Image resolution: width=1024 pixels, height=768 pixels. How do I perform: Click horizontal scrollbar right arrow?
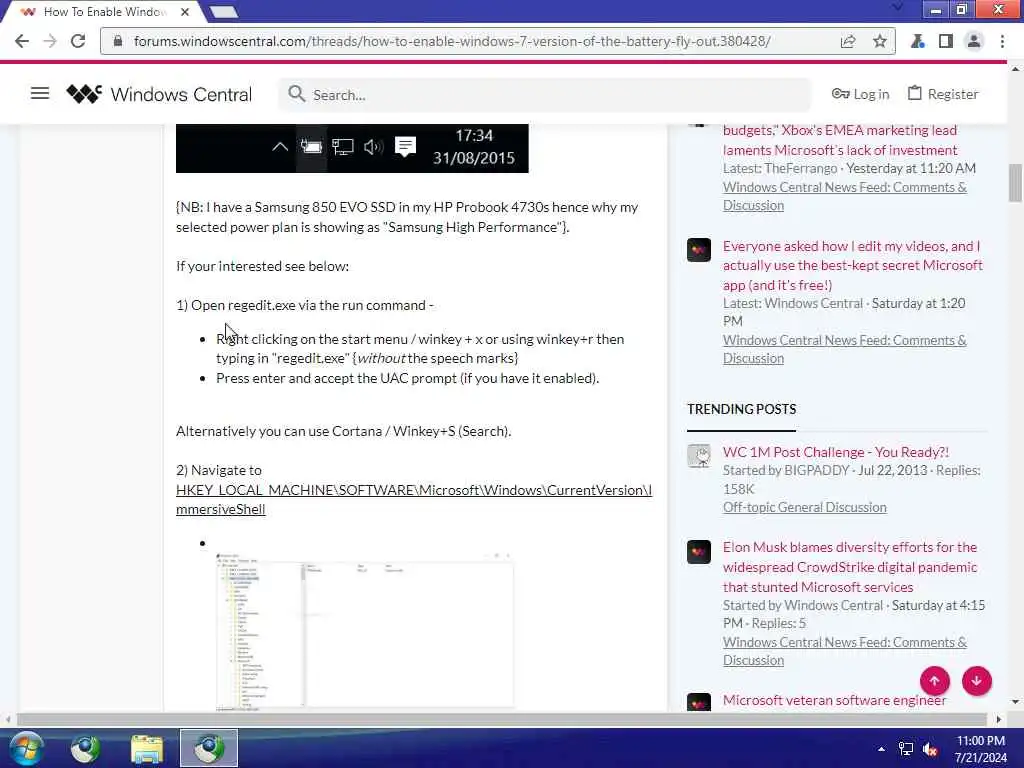pyautogui.click(x=999, y=719)
